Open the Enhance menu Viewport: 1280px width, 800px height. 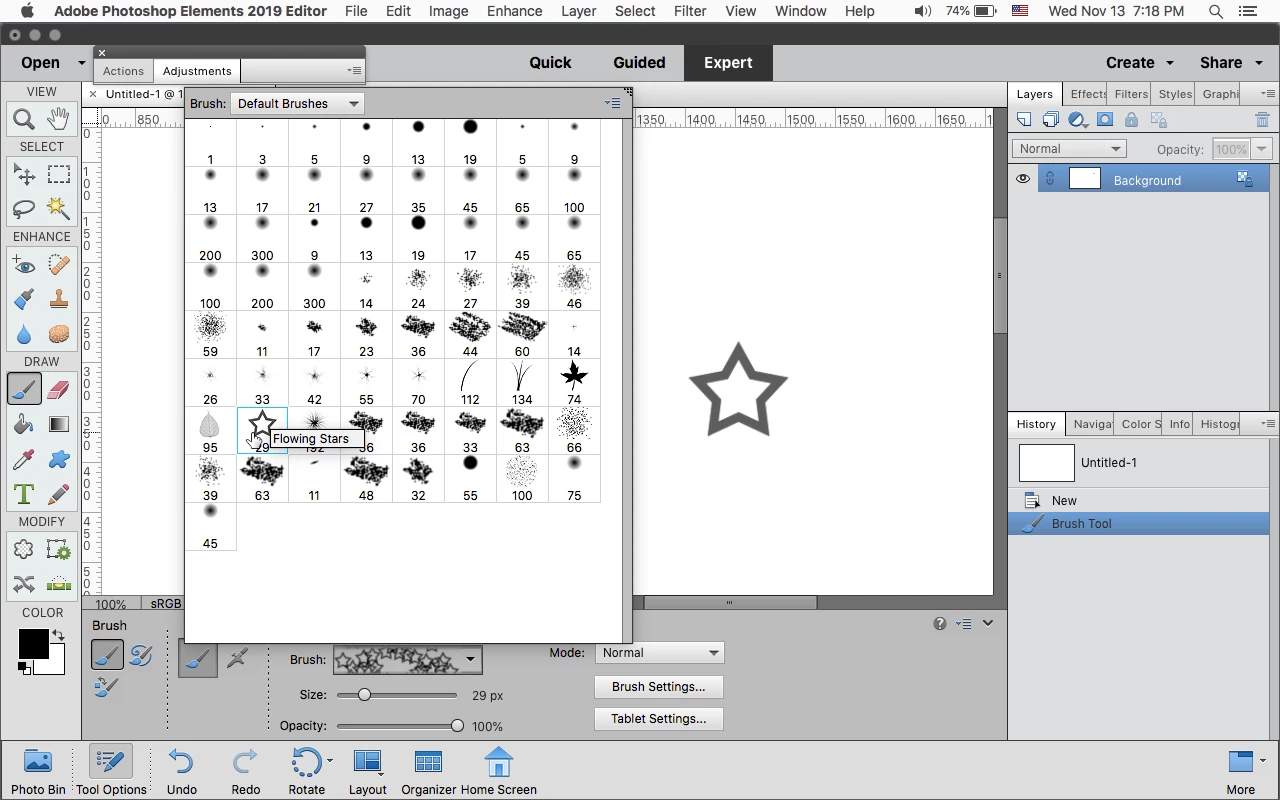pos(514,11)
